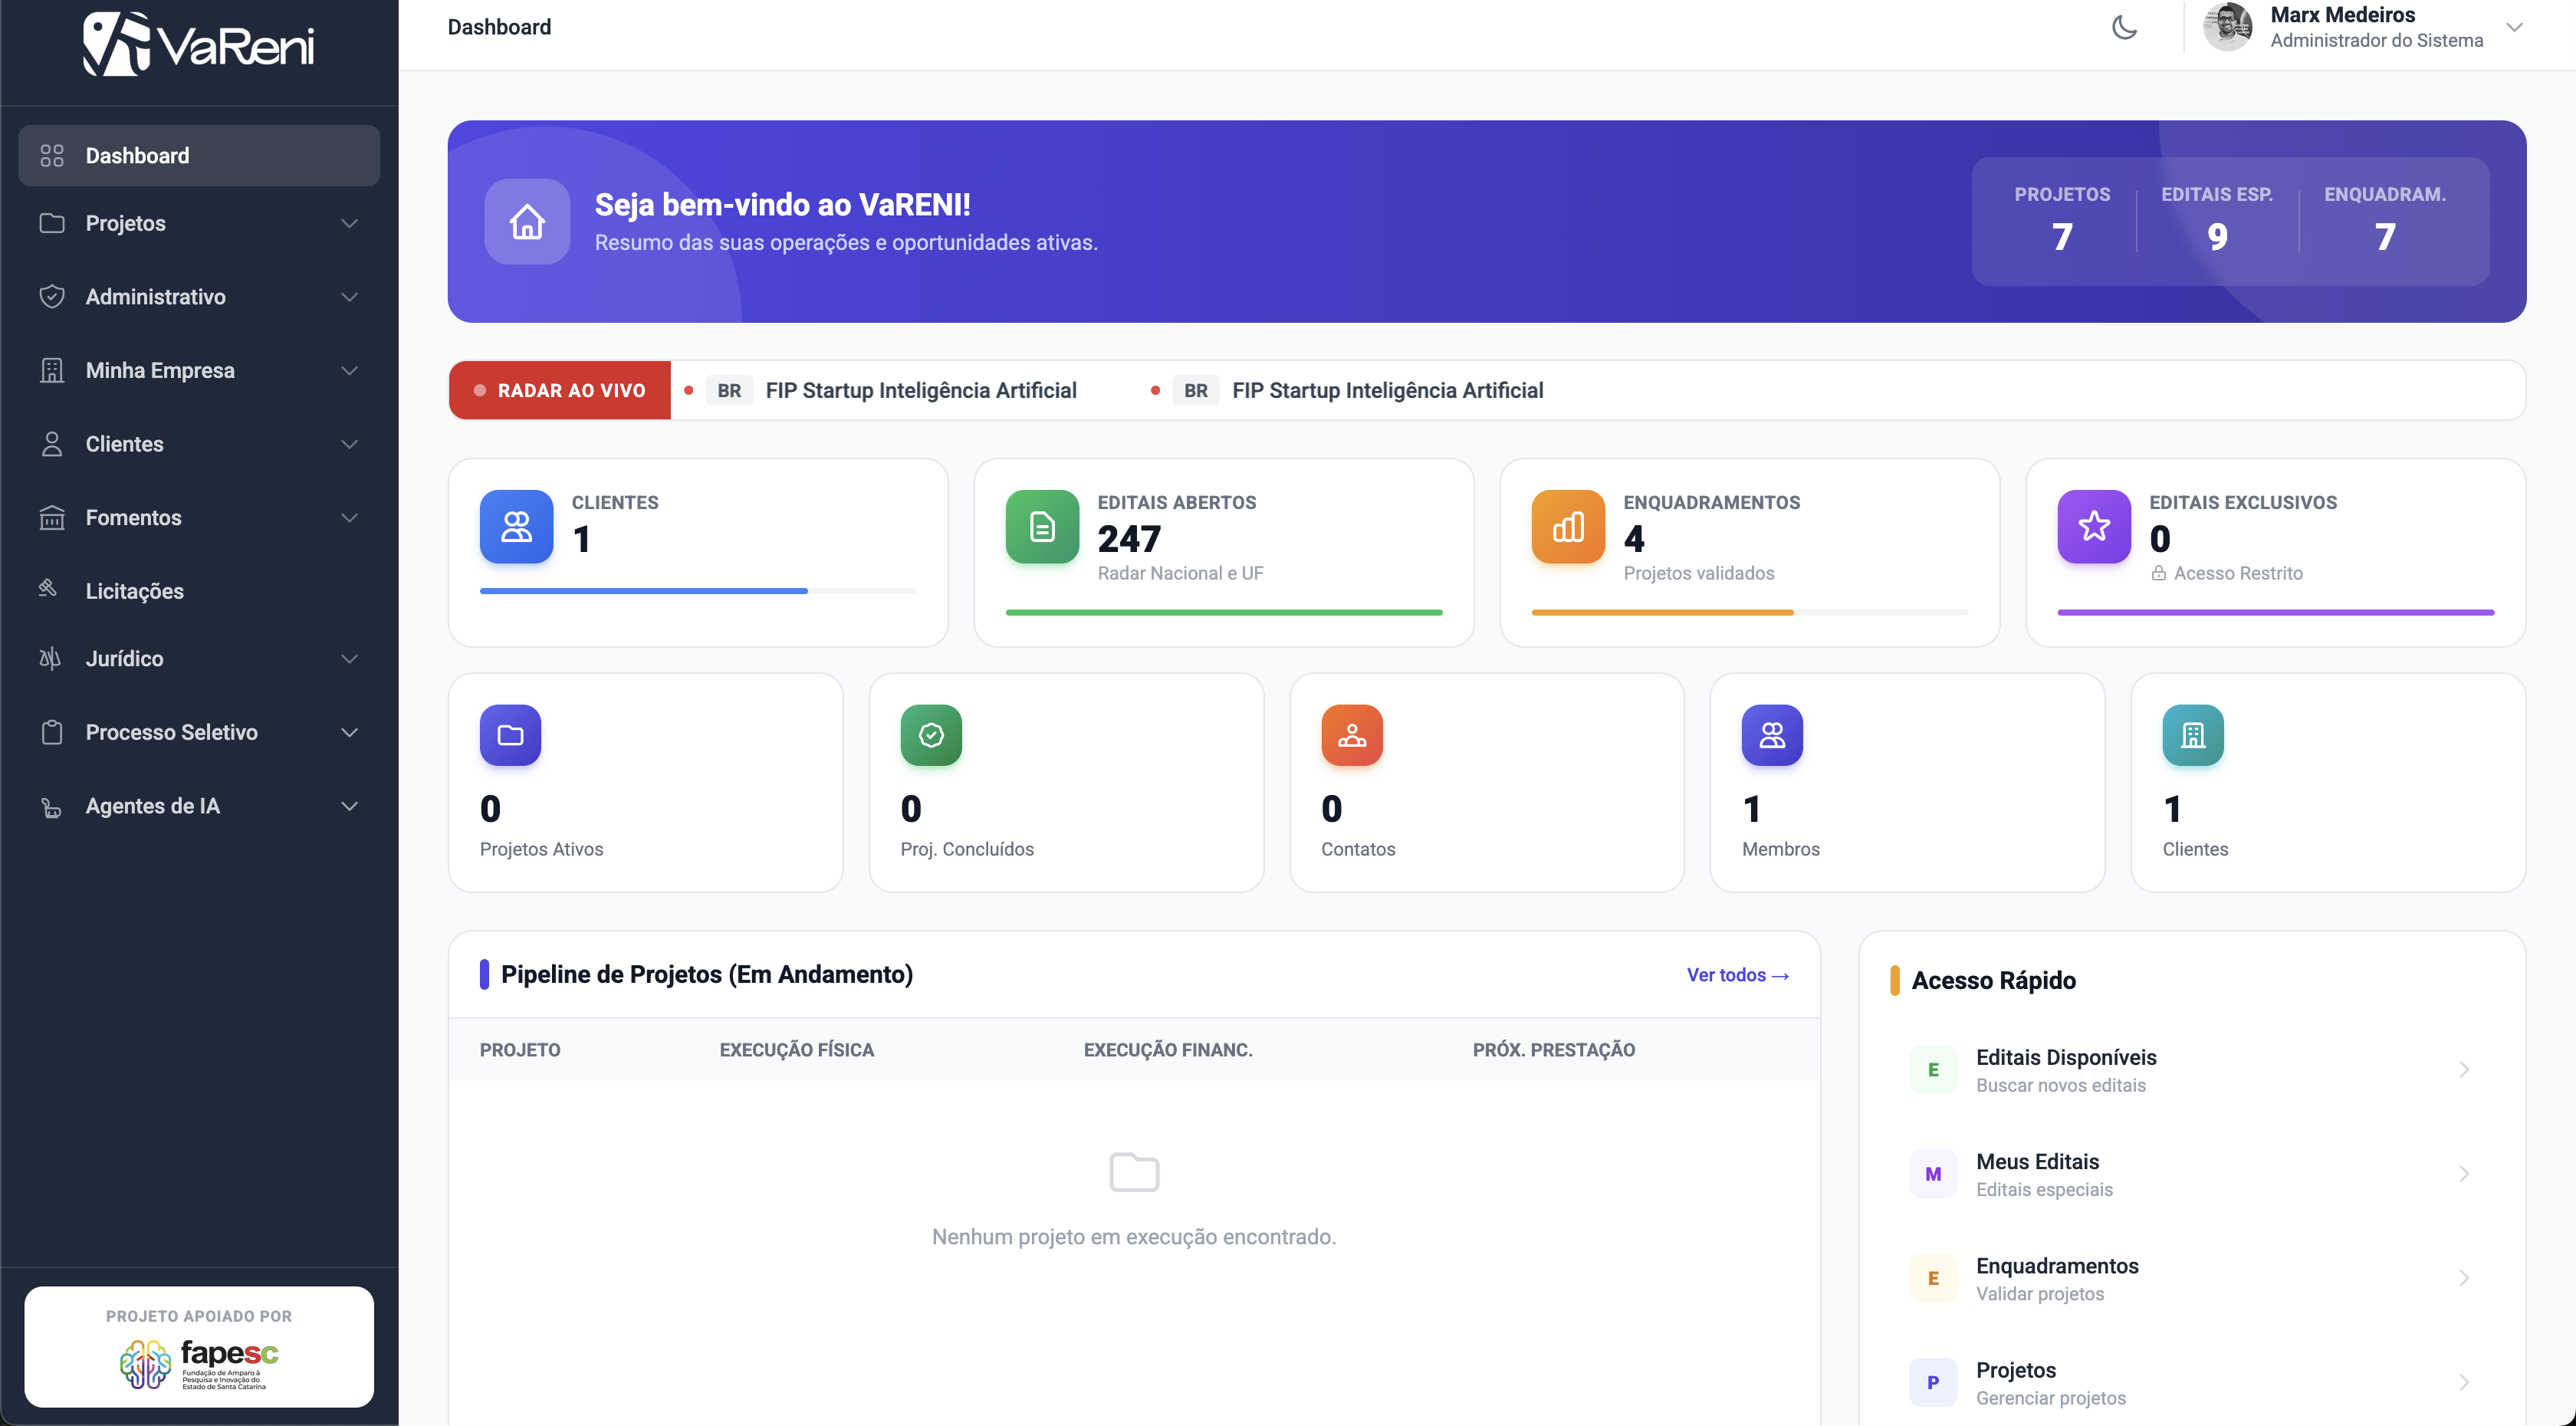Expand the Jurídico sidebar chevron
This screenshot has height=1426, width=2576.
[x=349, y=658]
